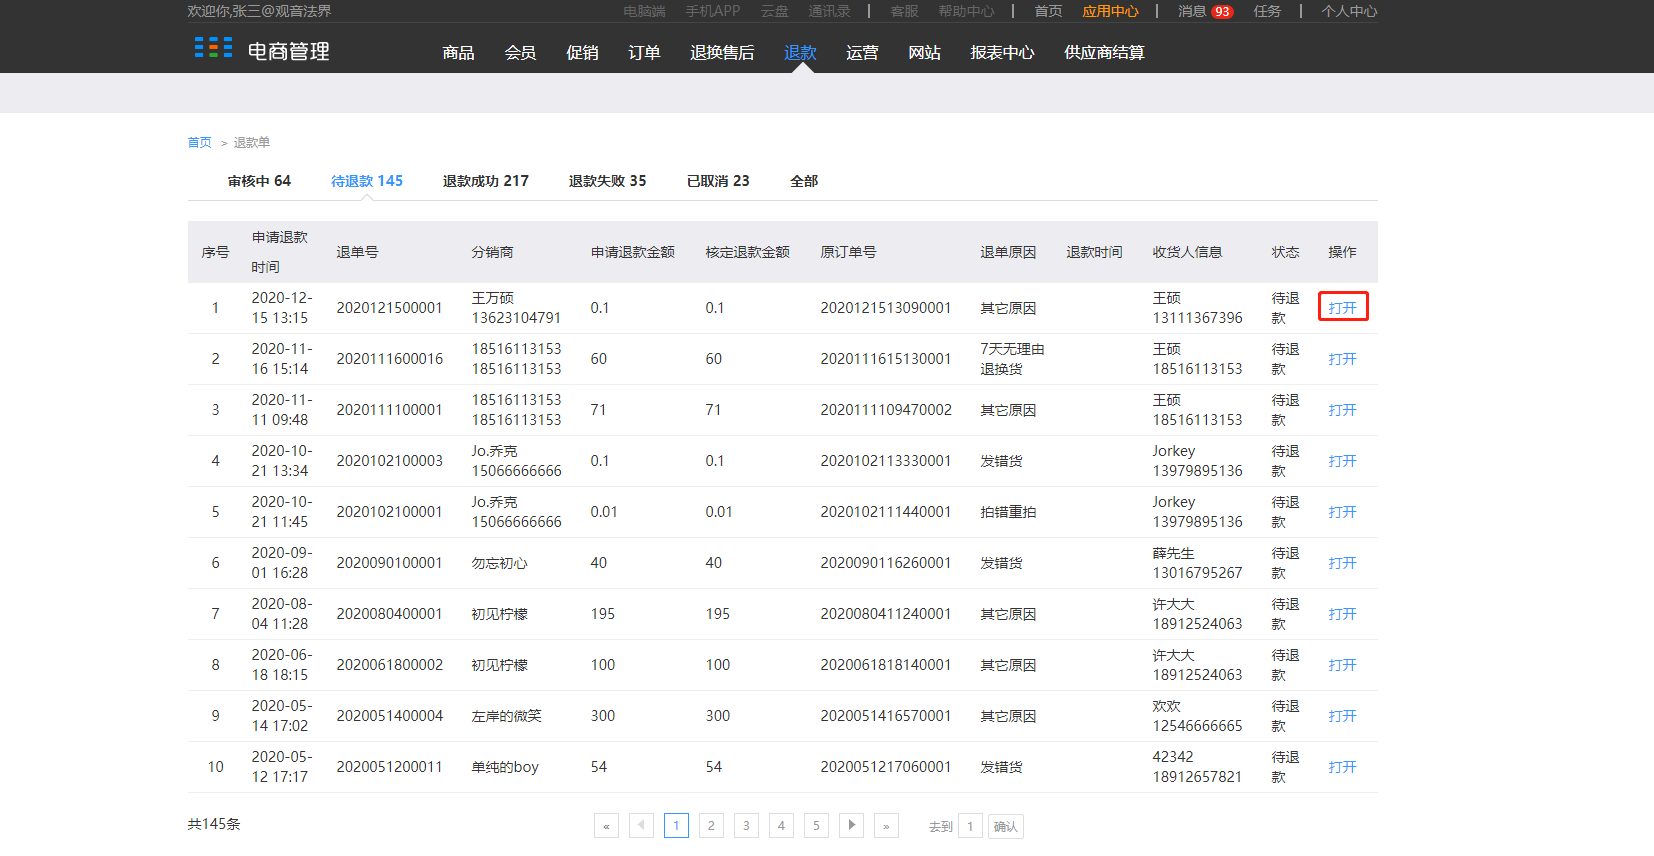Open refund 2020102100001 via 打开
This screenshot has height=856, width=1654.
(x=1342, y=512)
